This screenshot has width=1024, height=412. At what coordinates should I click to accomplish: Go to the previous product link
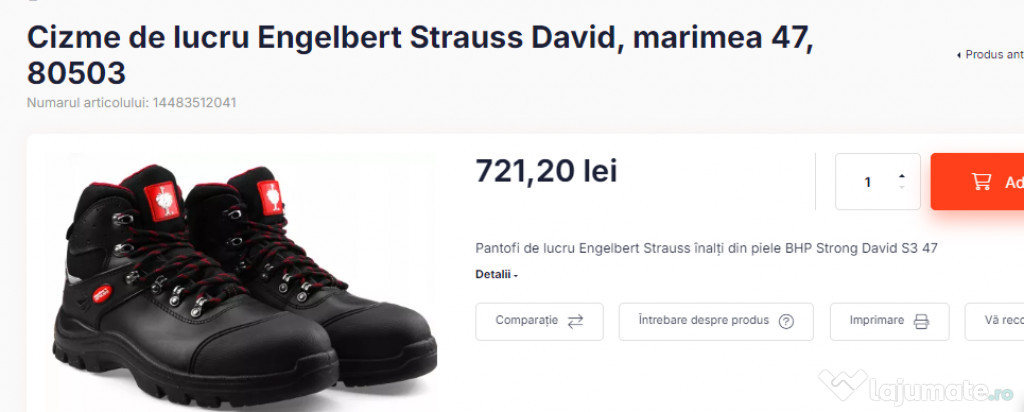tap(990, 55)
